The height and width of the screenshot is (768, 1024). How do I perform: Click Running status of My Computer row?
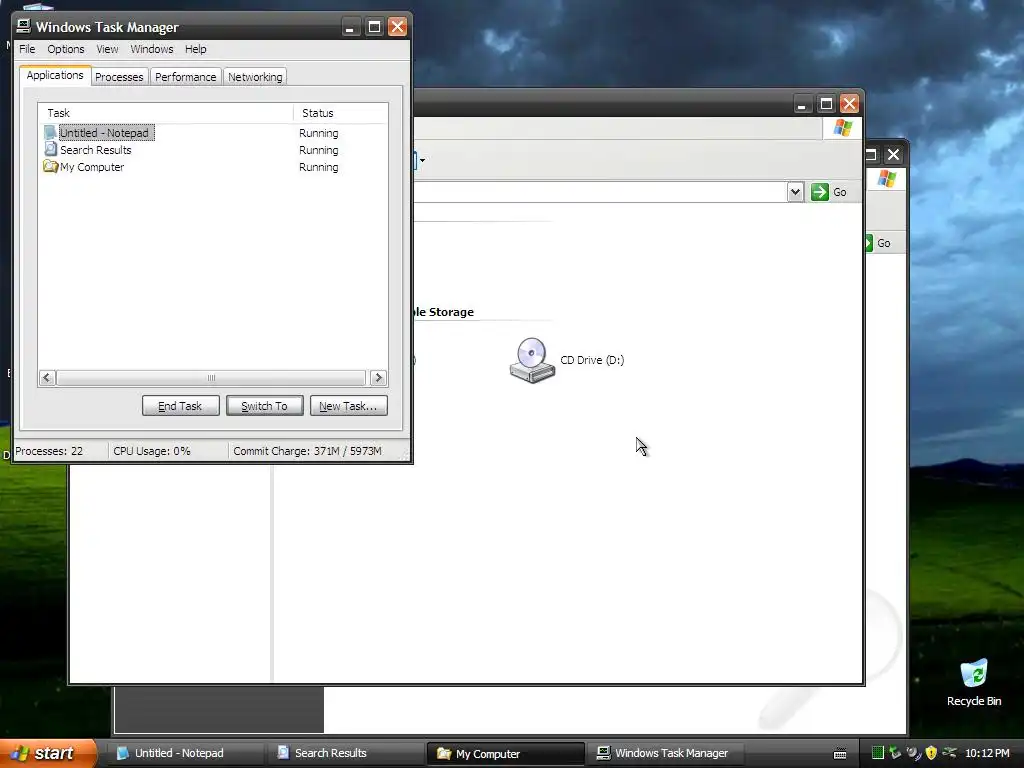coord(319,167)
